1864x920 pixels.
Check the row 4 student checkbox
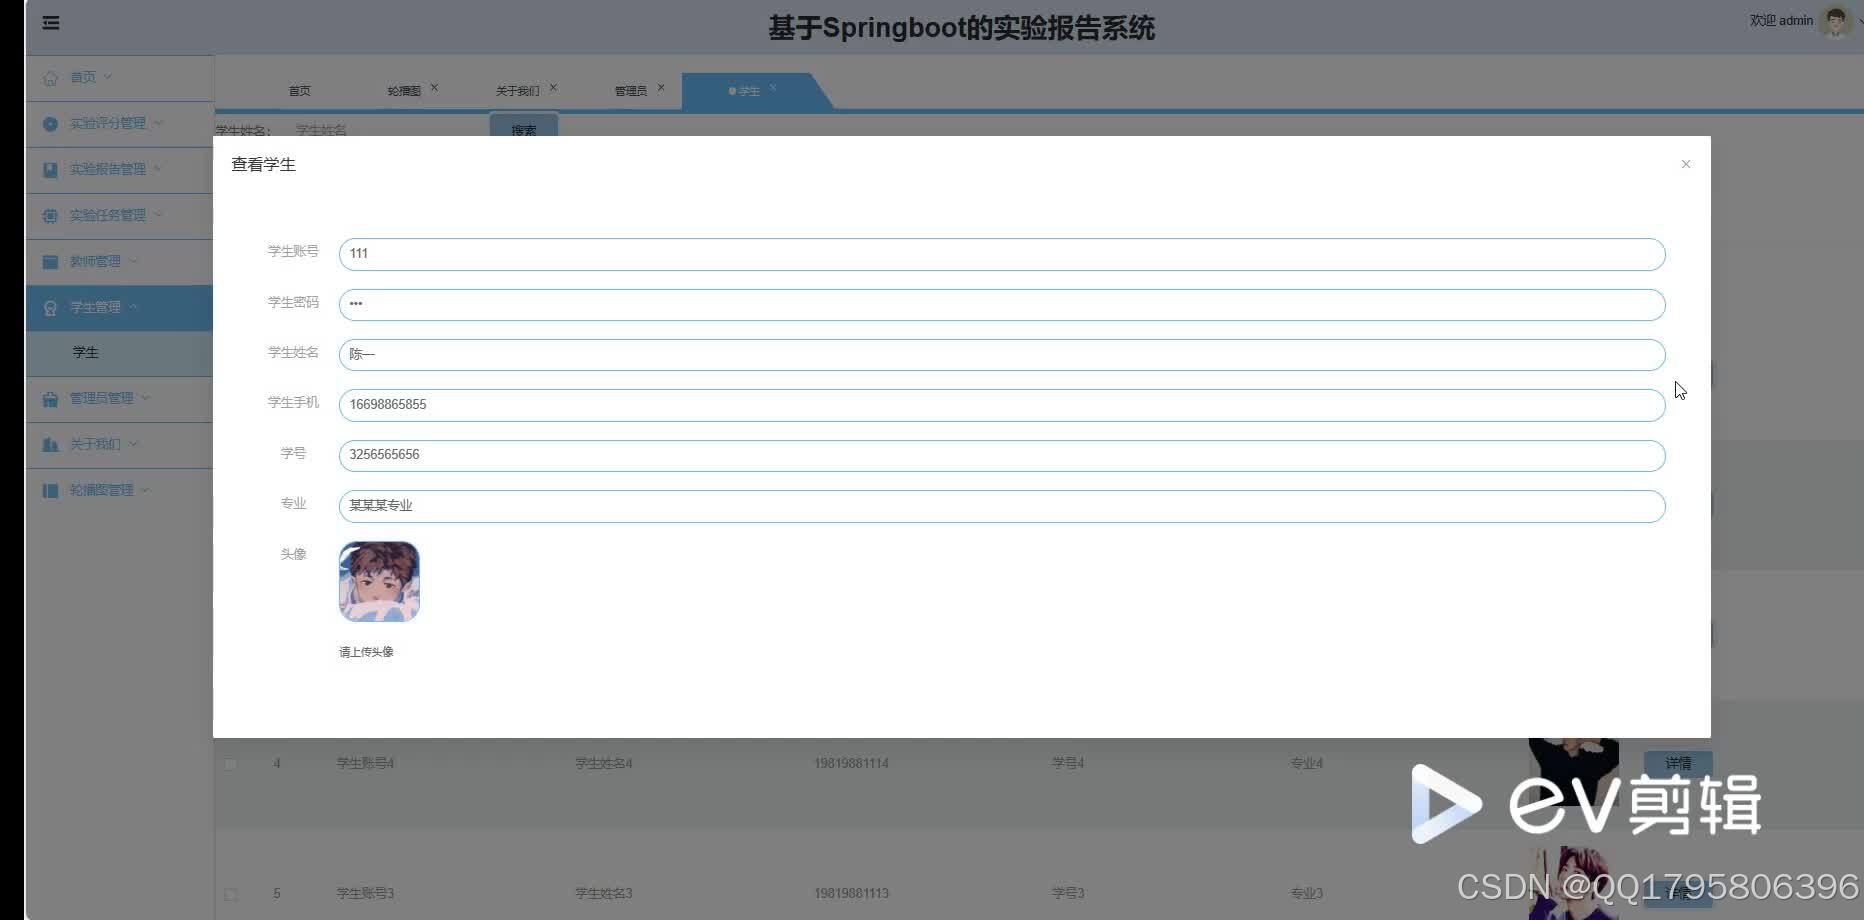[x=230, y=763]
